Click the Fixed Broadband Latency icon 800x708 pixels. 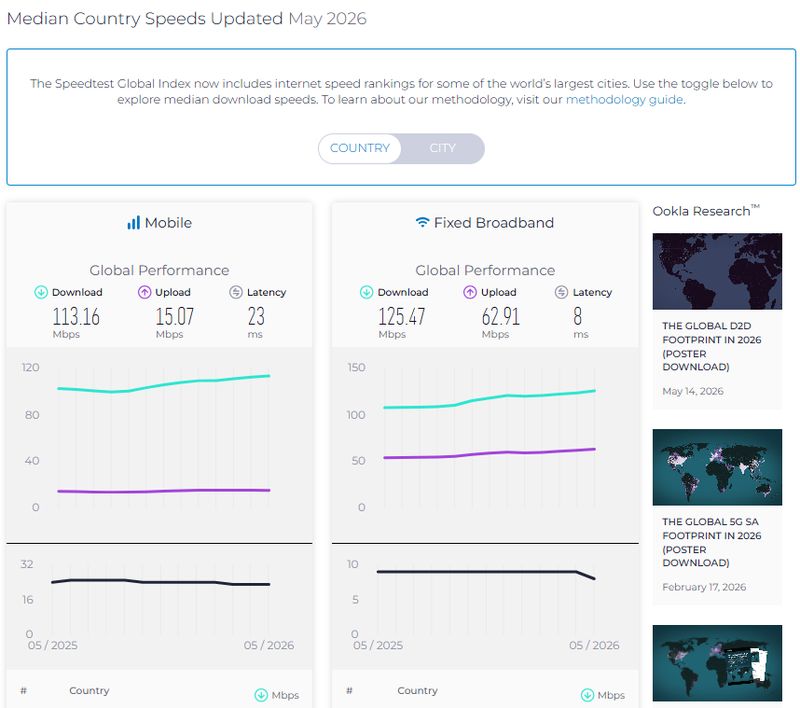561,292
